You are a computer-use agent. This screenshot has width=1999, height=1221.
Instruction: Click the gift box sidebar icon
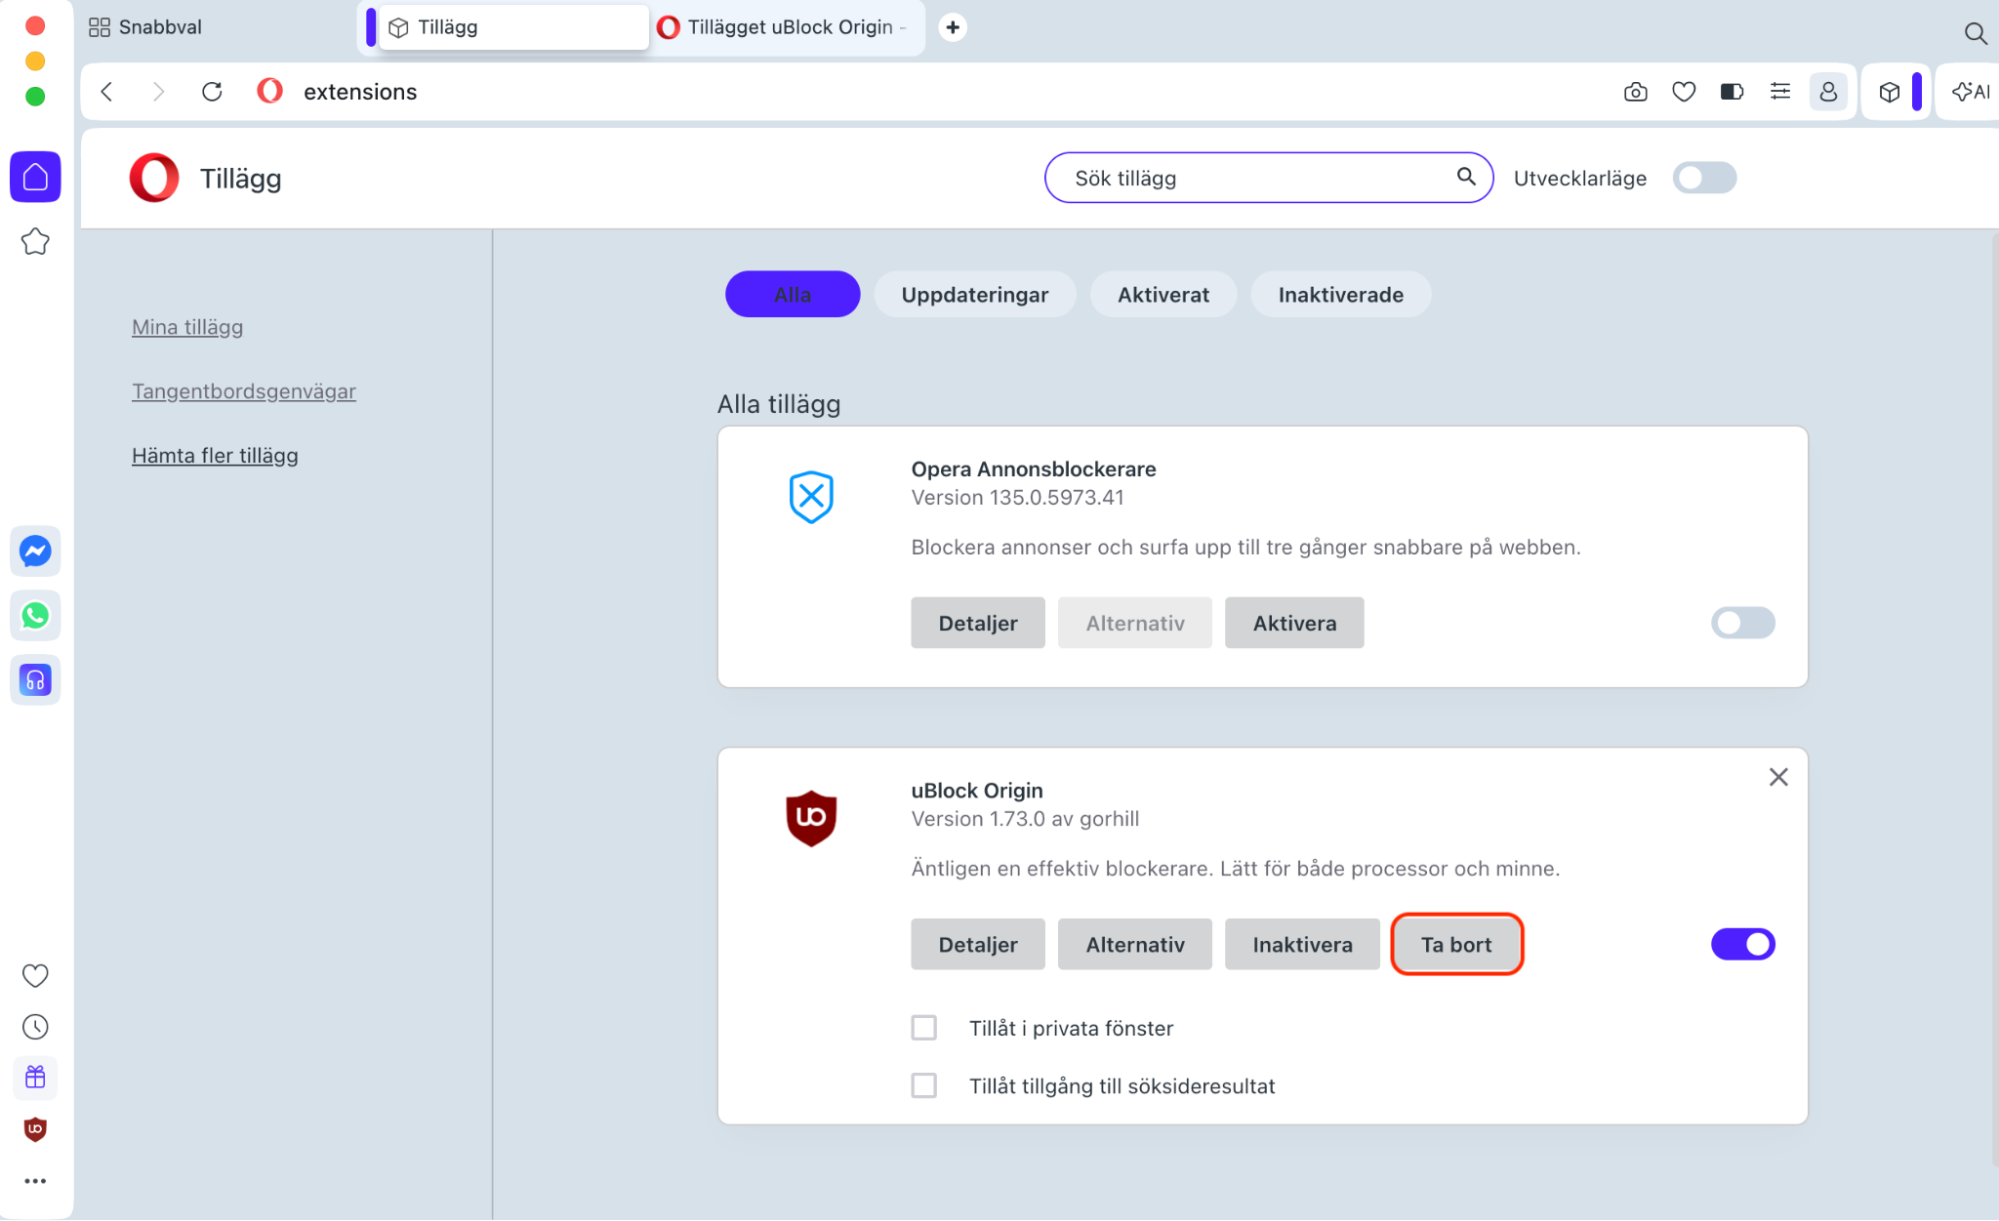pyautogui.click(x=35, y=1077)
